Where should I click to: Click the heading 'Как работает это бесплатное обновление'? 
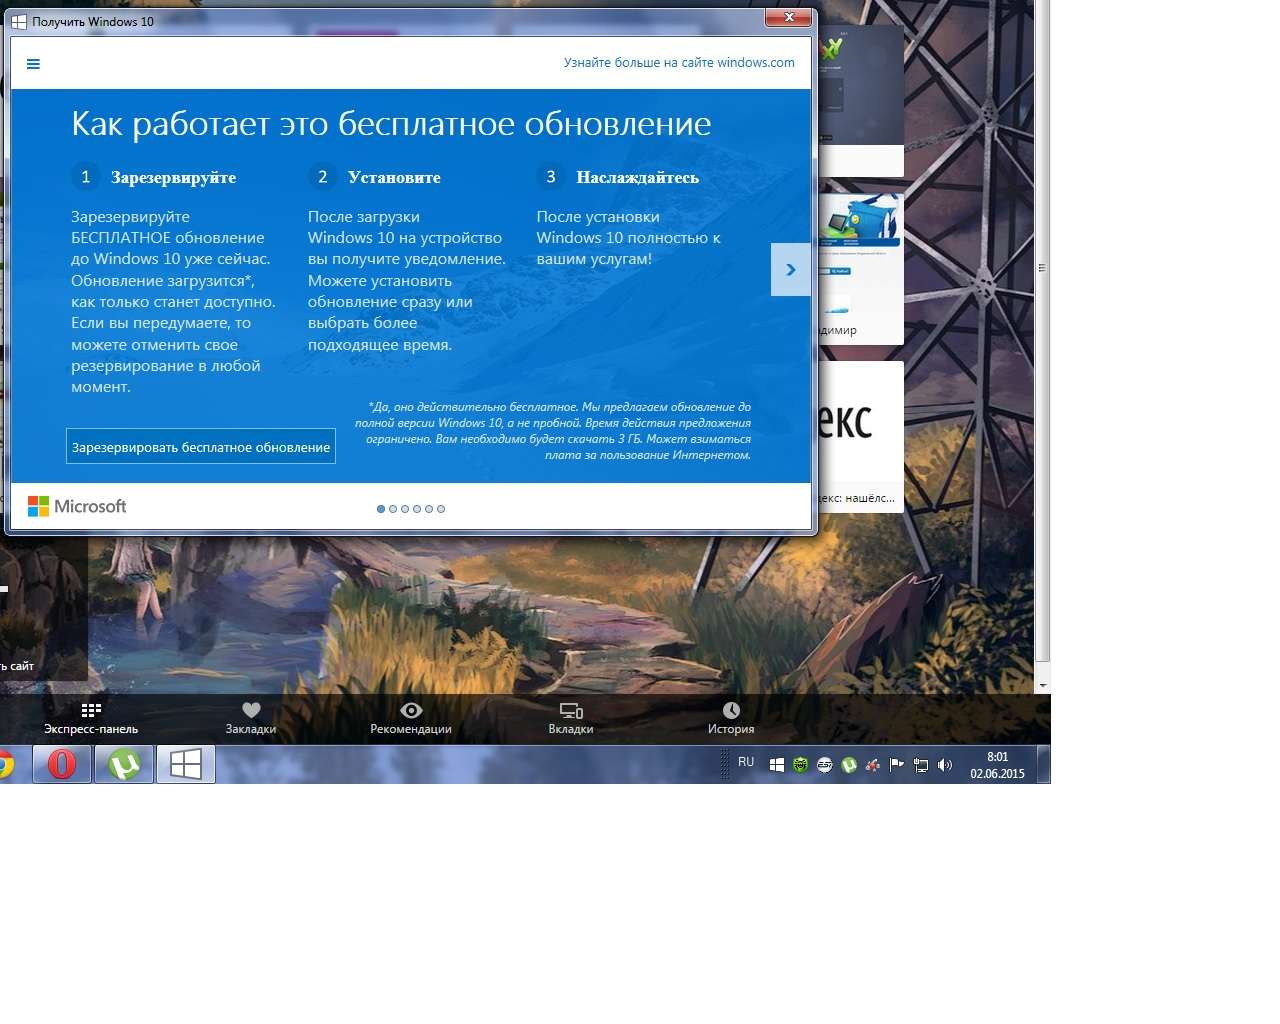(391, 124)
